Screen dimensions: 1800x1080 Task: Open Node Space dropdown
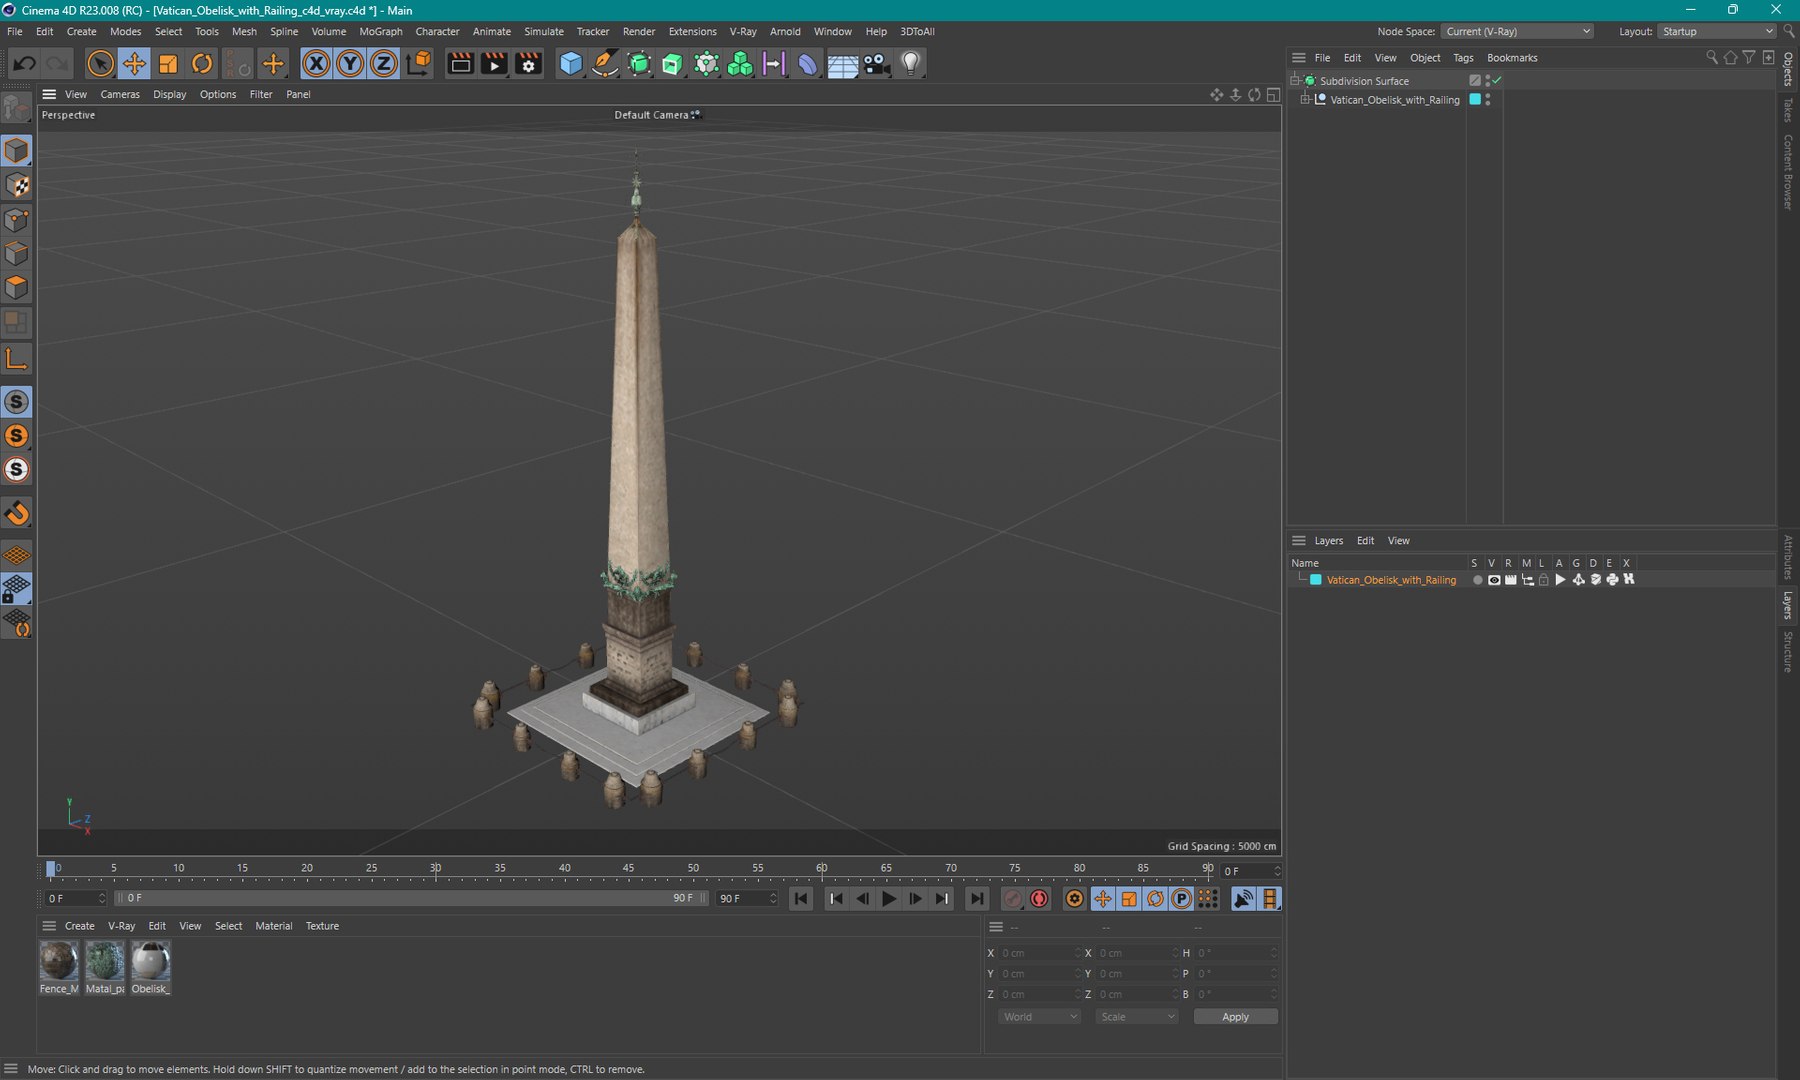[1517, 32]
